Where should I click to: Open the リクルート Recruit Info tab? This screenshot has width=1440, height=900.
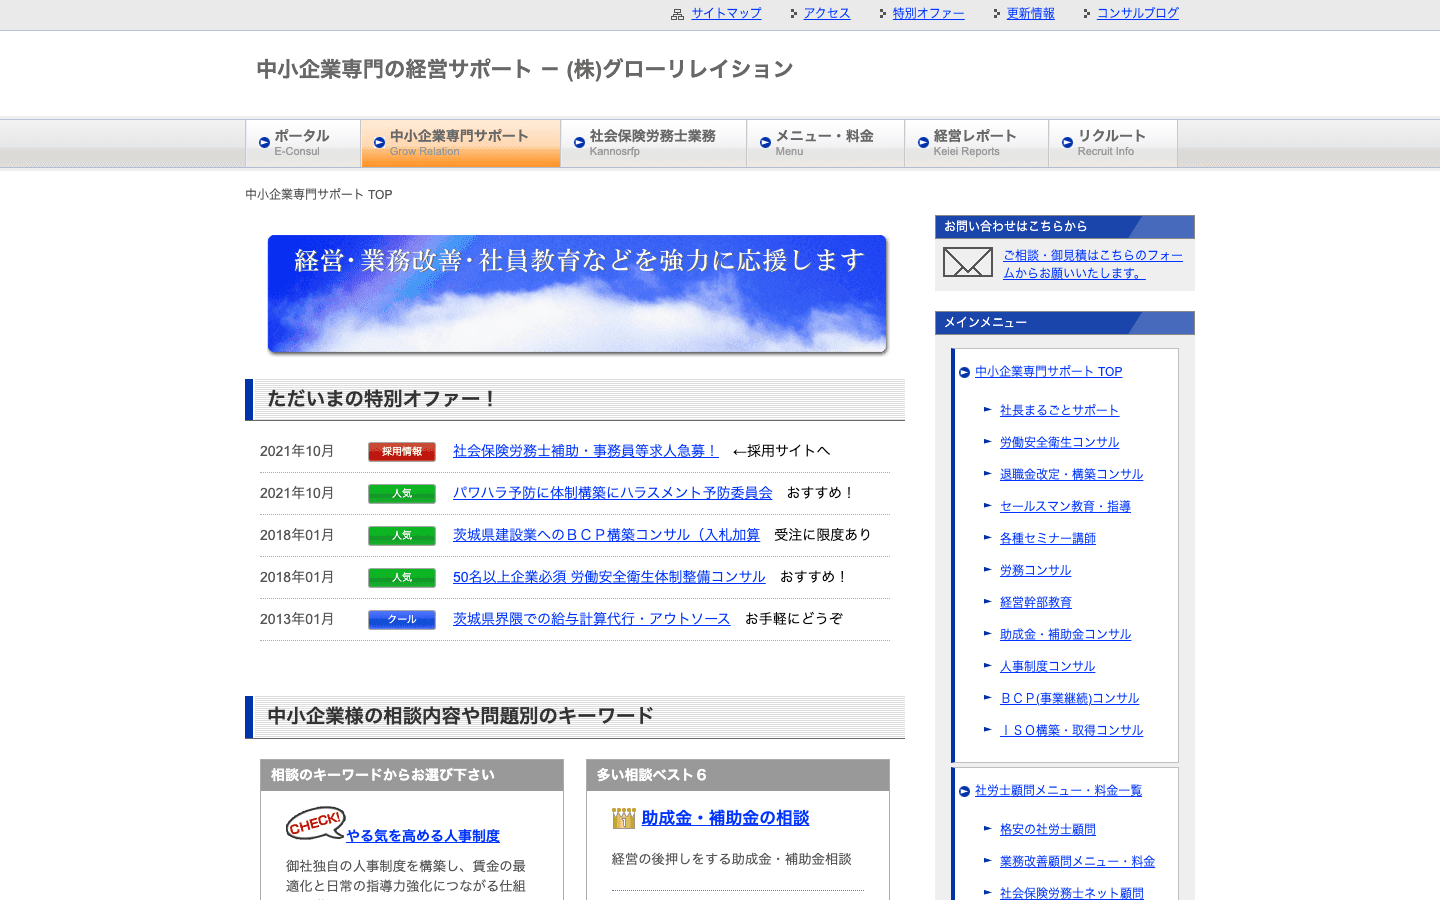pyautogui.click(x=1113, y=143)
